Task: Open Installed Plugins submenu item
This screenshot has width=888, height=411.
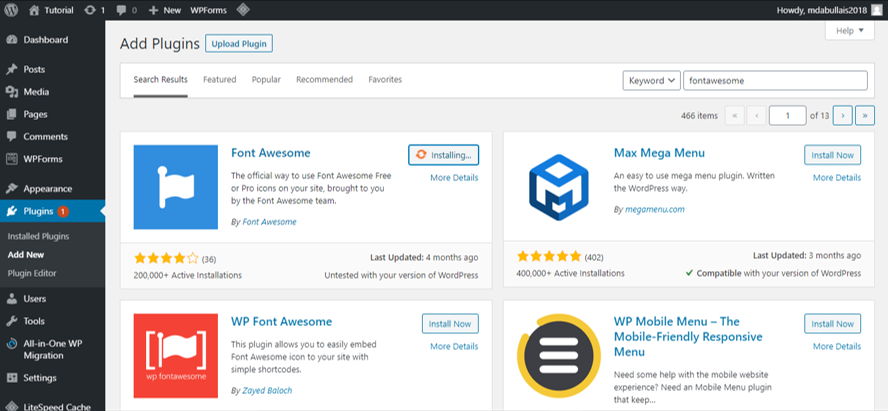Action: pyautogui.click(x=39, y=236)
